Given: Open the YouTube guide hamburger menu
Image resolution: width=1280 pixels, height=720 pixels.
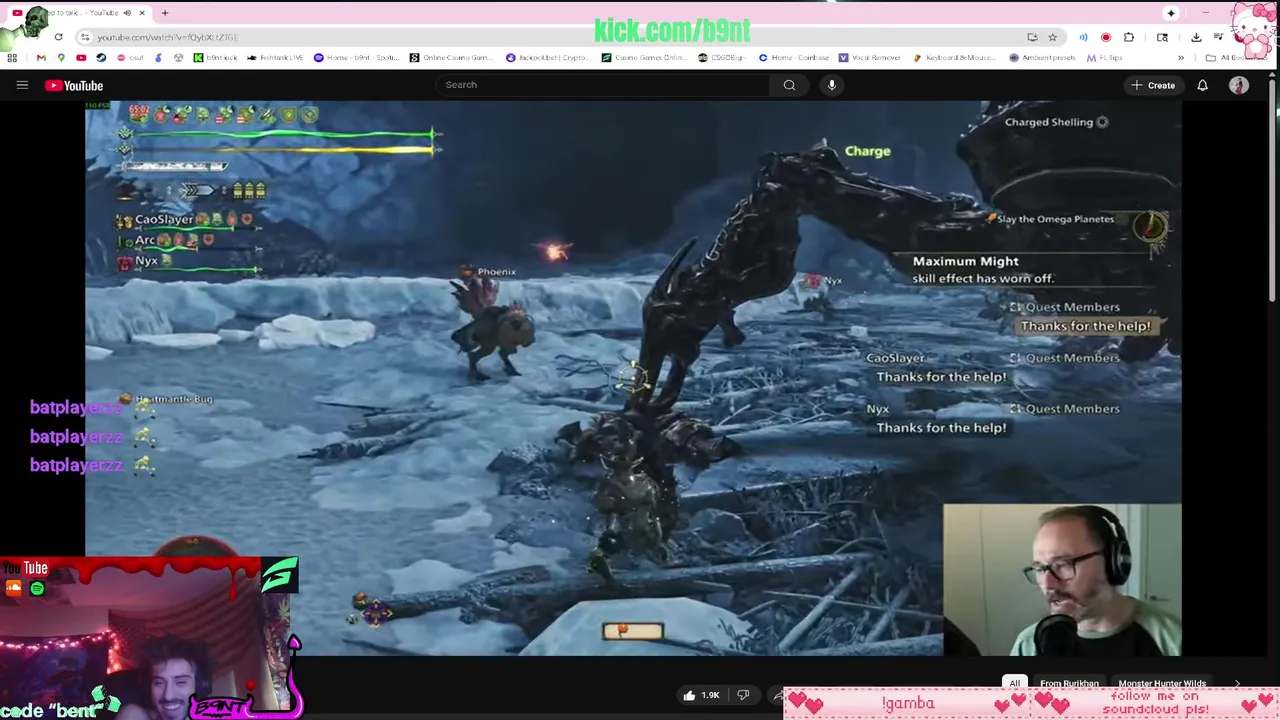Looking at the screenshot, I should click(x=22, y=85).
